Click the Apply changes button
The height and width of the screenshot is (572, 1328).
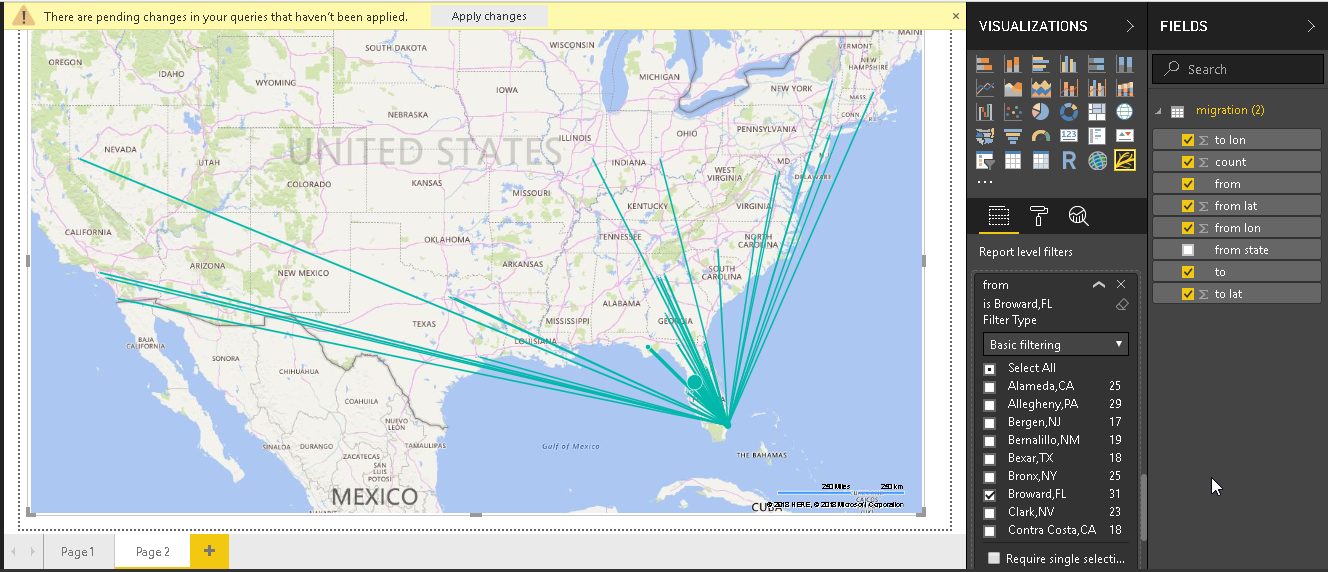(489, 17)
